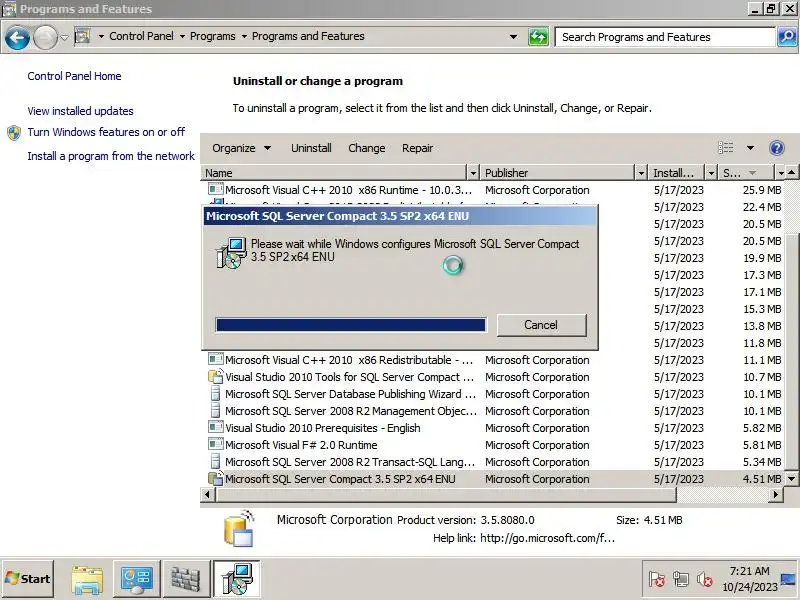Open the Name column filter dropdown

(x=473, y=173)
